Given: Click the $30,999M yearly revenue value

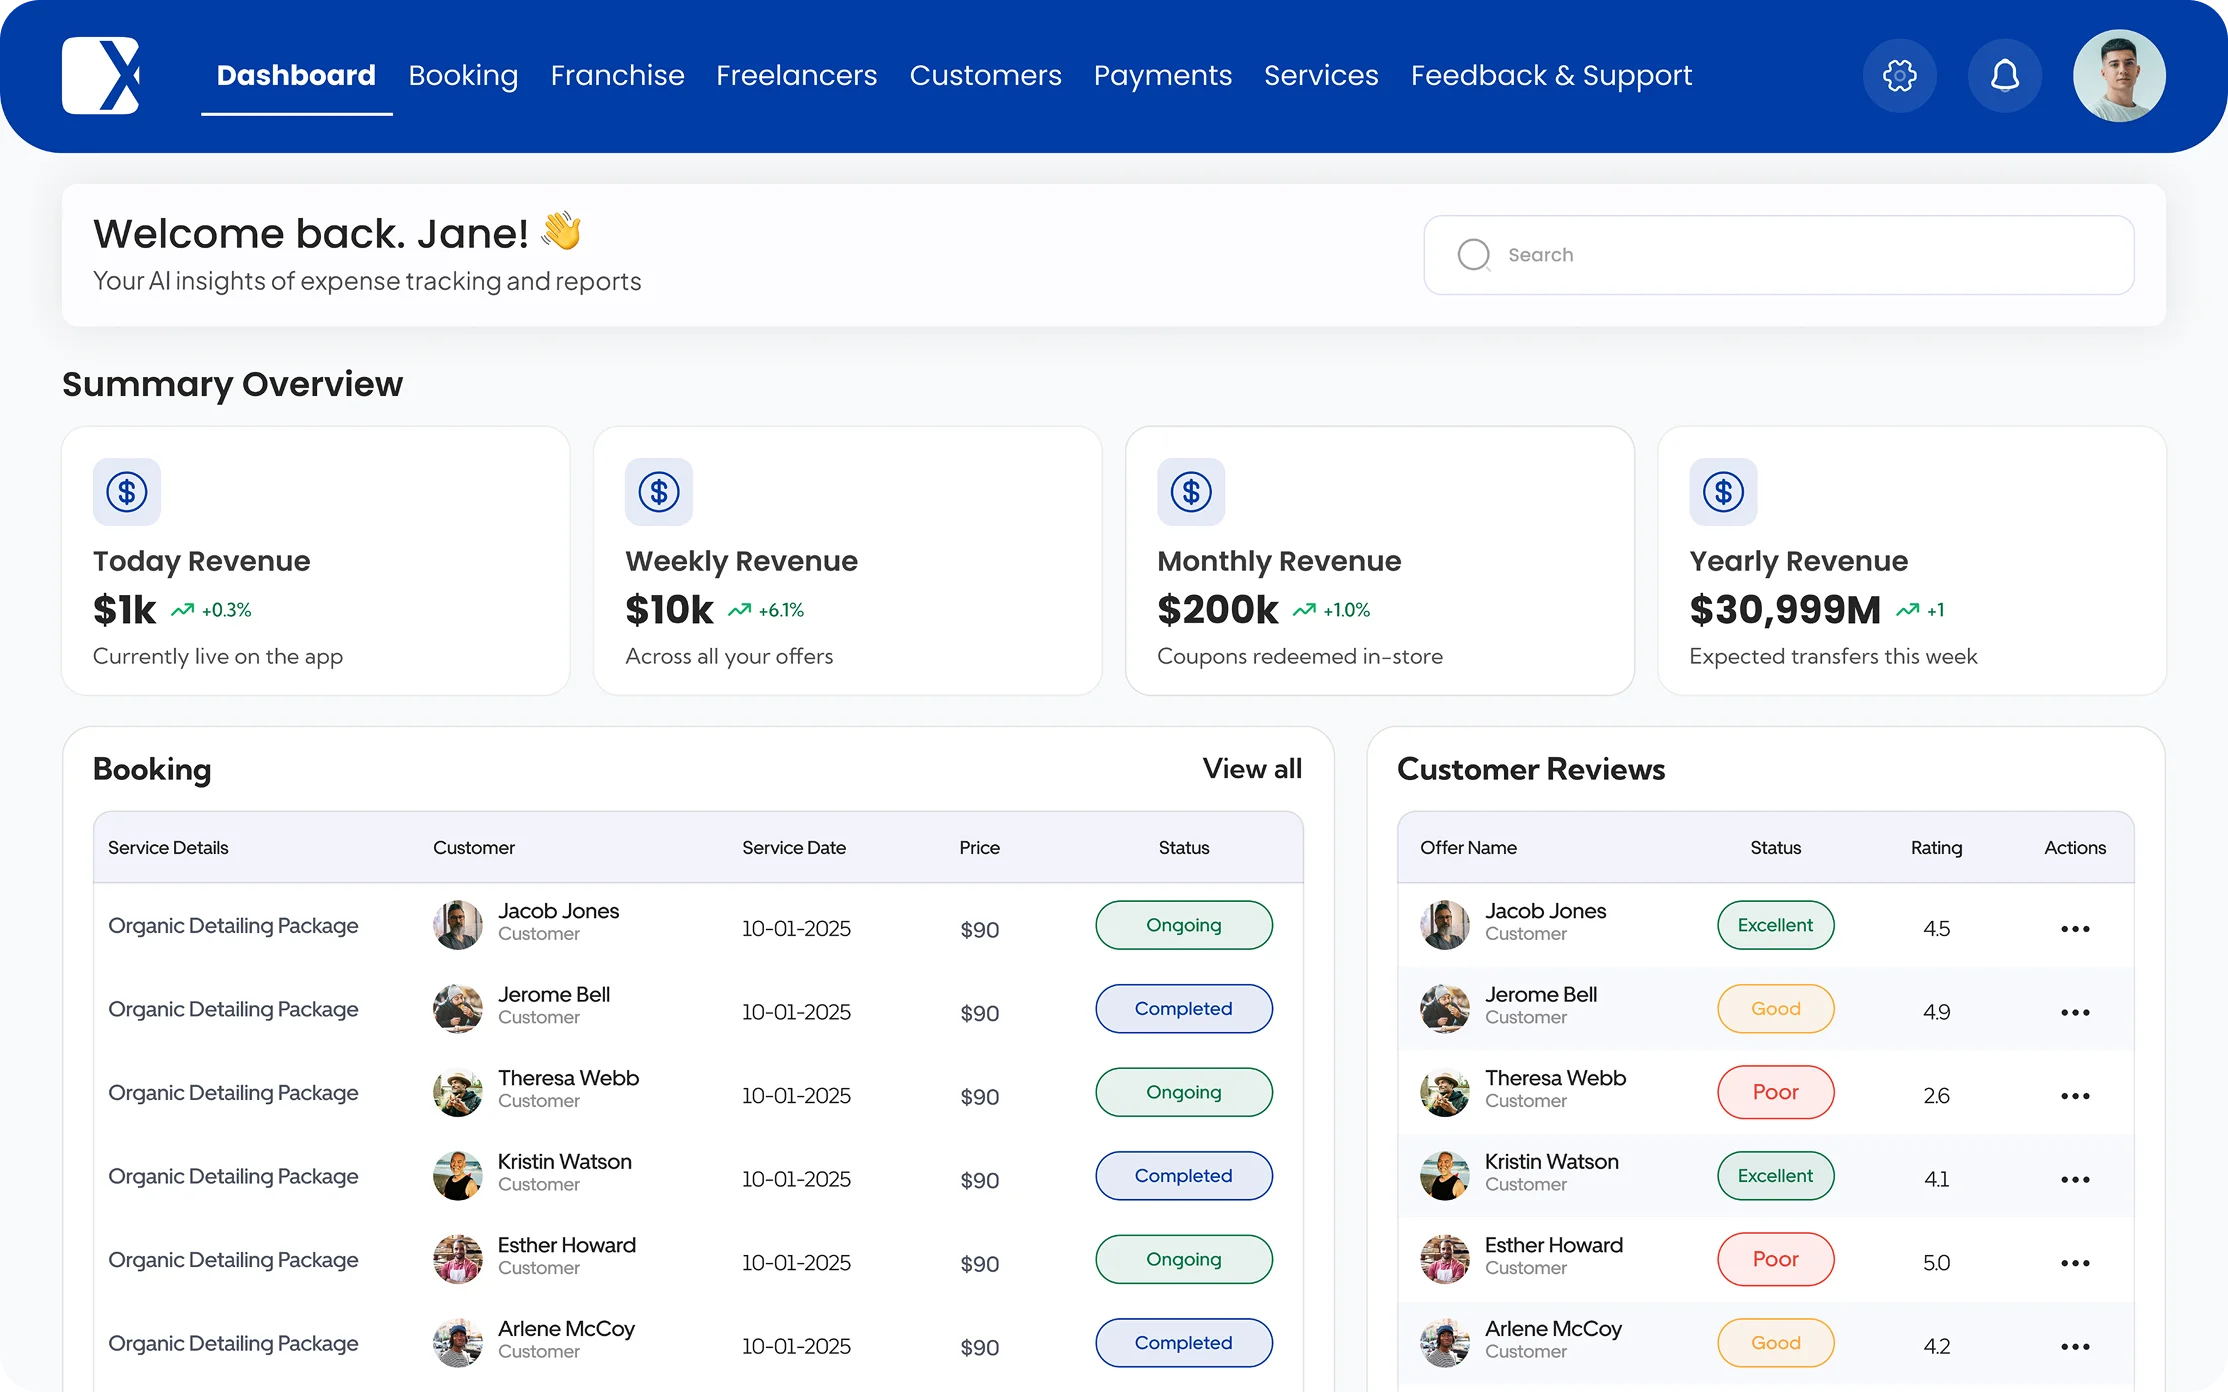Looking at the screenshot, I should [1785, 610].
